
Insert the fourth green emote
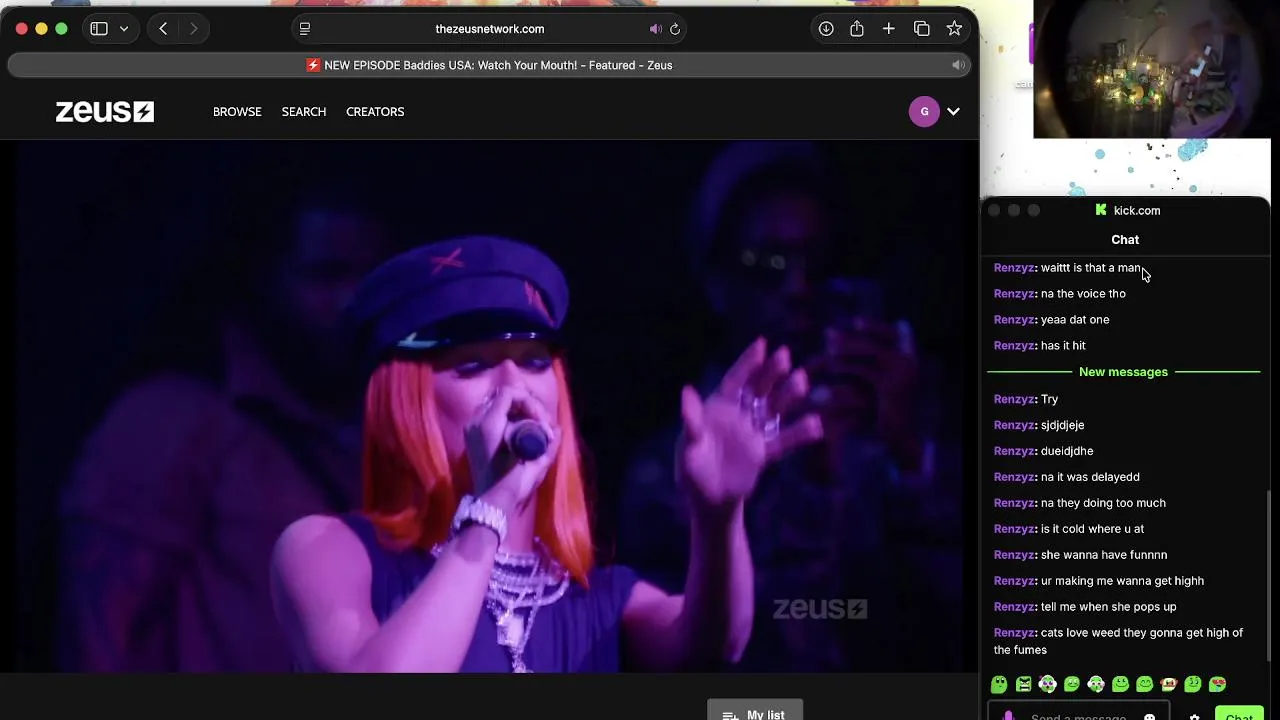[x=1072, y=684]
